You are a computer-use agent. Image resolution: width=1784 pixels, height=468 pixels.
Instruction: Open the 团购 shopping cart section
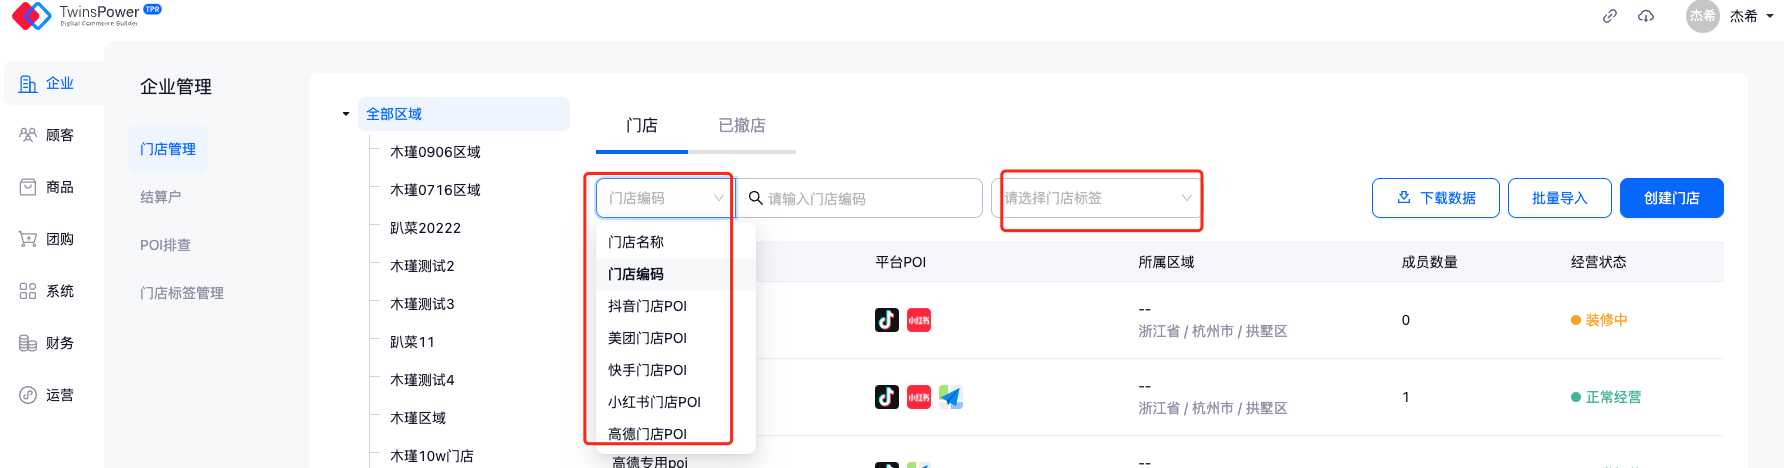pos(47,239)
